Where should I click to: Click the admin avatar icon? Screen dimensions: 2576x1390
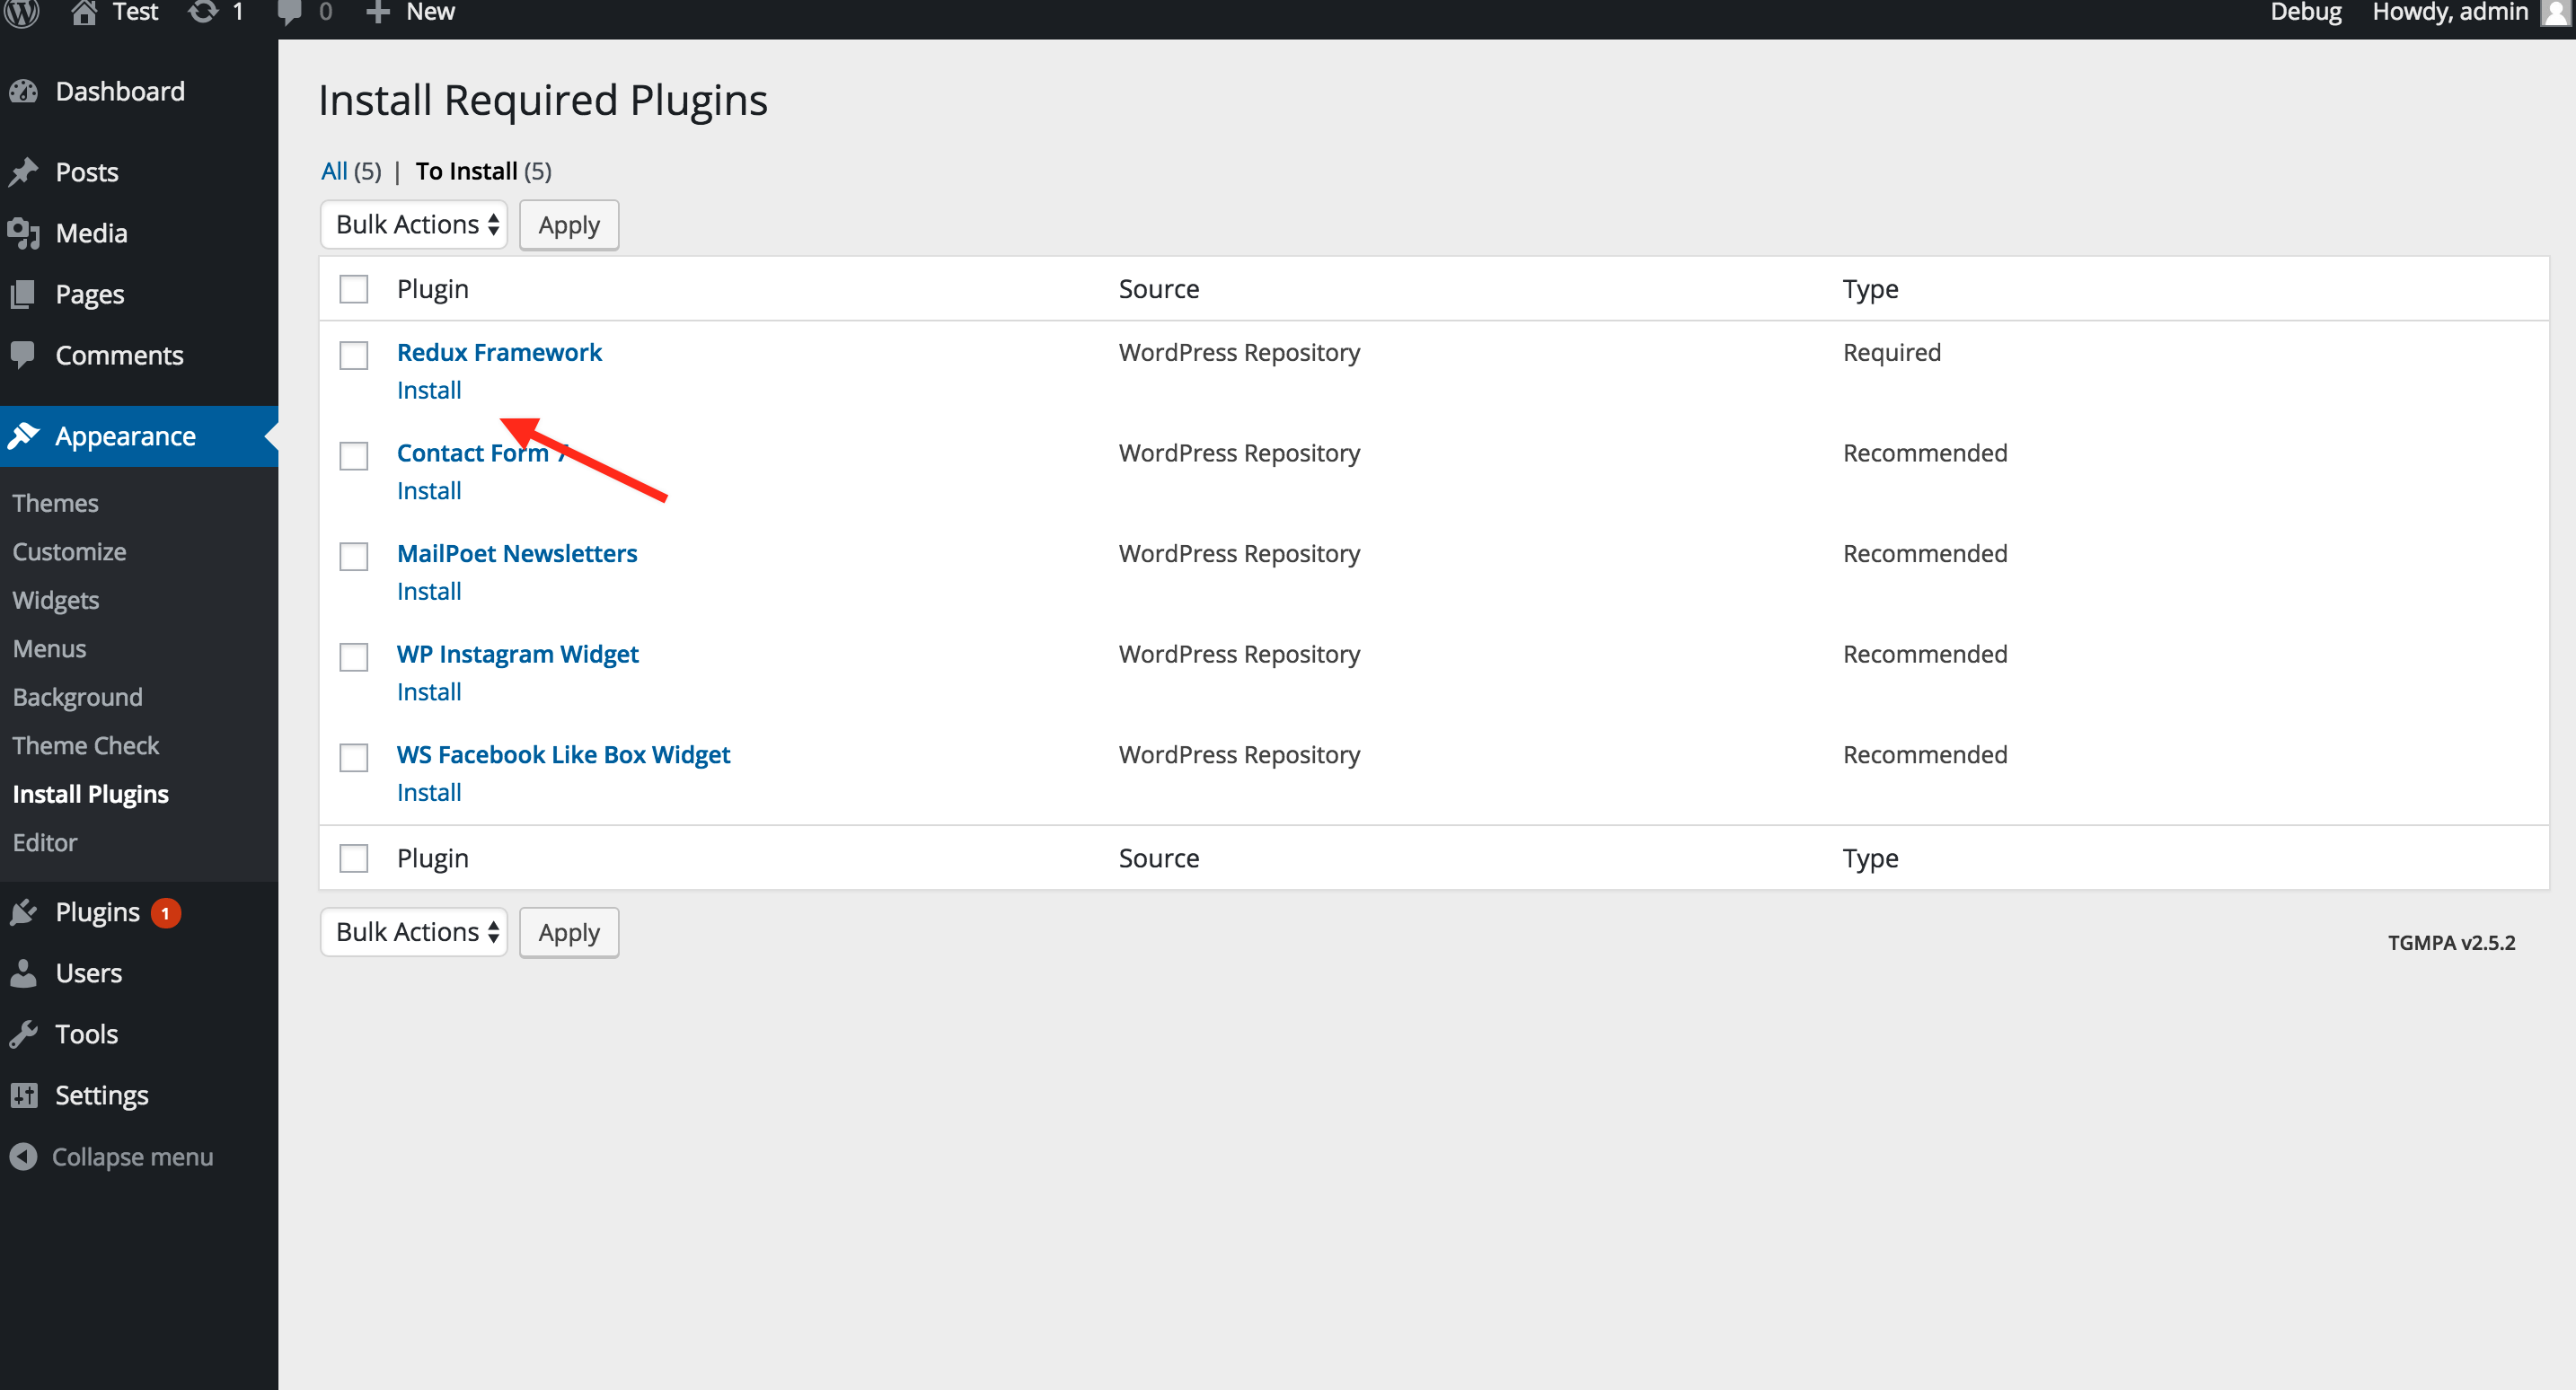2555,13
